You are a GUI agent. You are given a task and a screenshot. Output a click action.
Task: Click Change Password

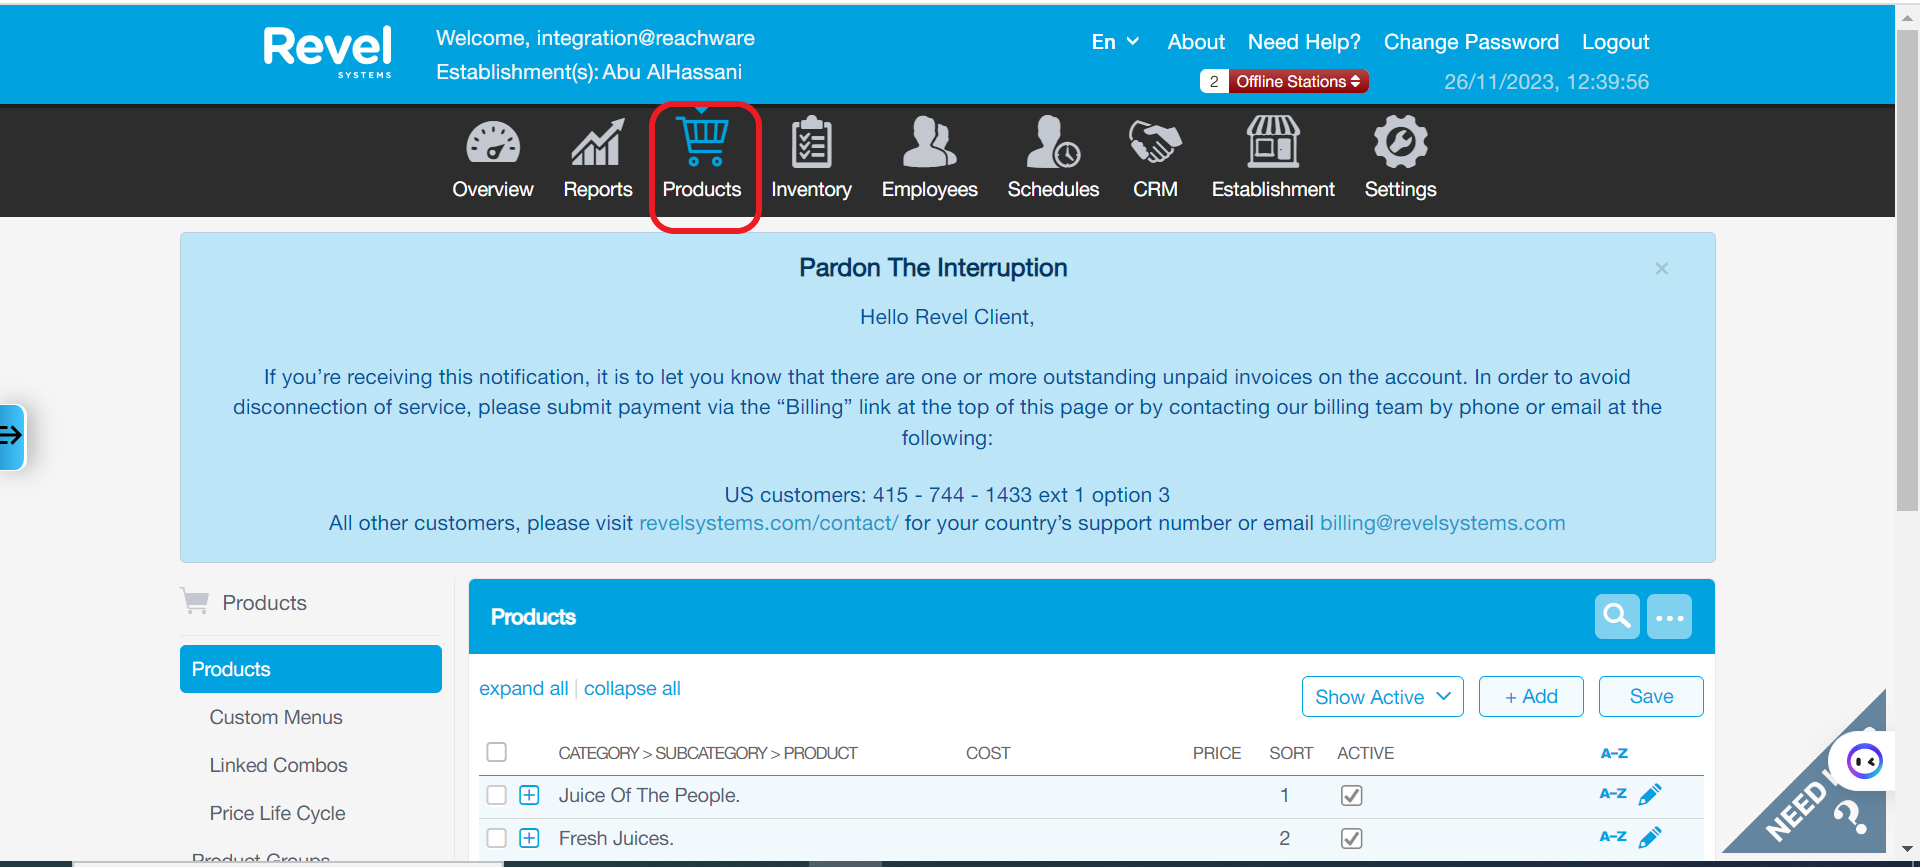pyautogui.click(x=1471, y=42)
